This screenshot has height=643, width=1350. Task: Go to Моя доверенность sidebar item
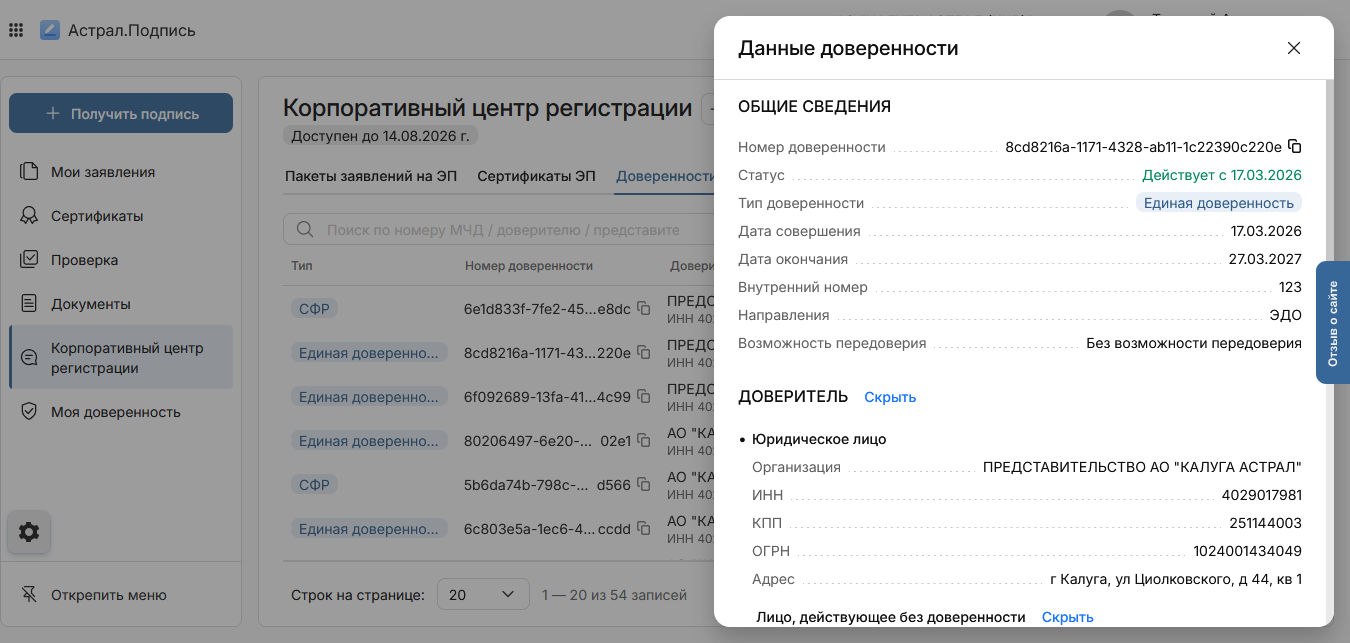pos(115,412)
